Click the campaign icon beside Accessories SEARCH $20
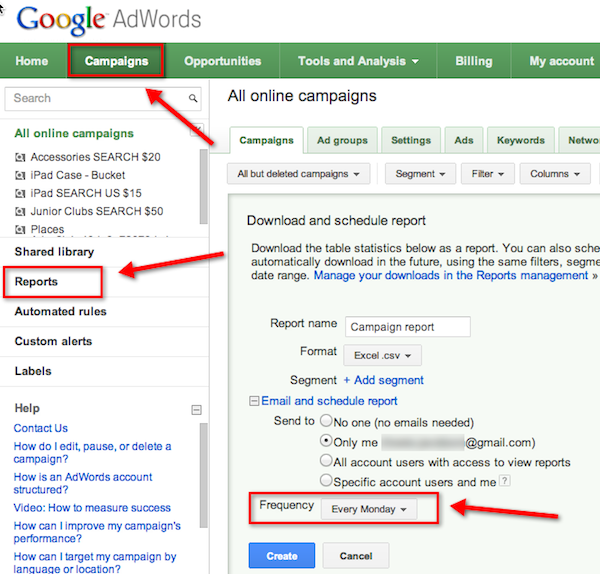600x574 pixels. tap(20, 157)
